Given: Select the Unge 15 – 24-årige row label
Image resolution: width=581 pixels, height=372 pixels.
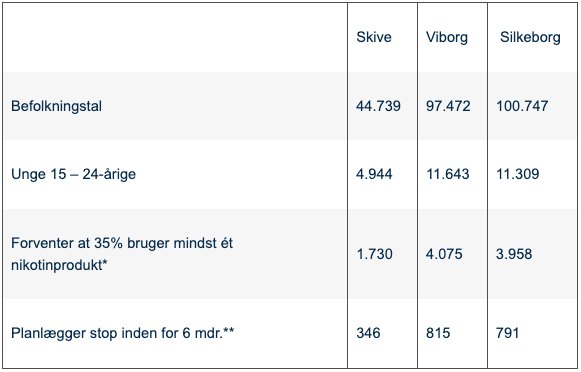Looking at the screenshot, I should click(73, 174).
